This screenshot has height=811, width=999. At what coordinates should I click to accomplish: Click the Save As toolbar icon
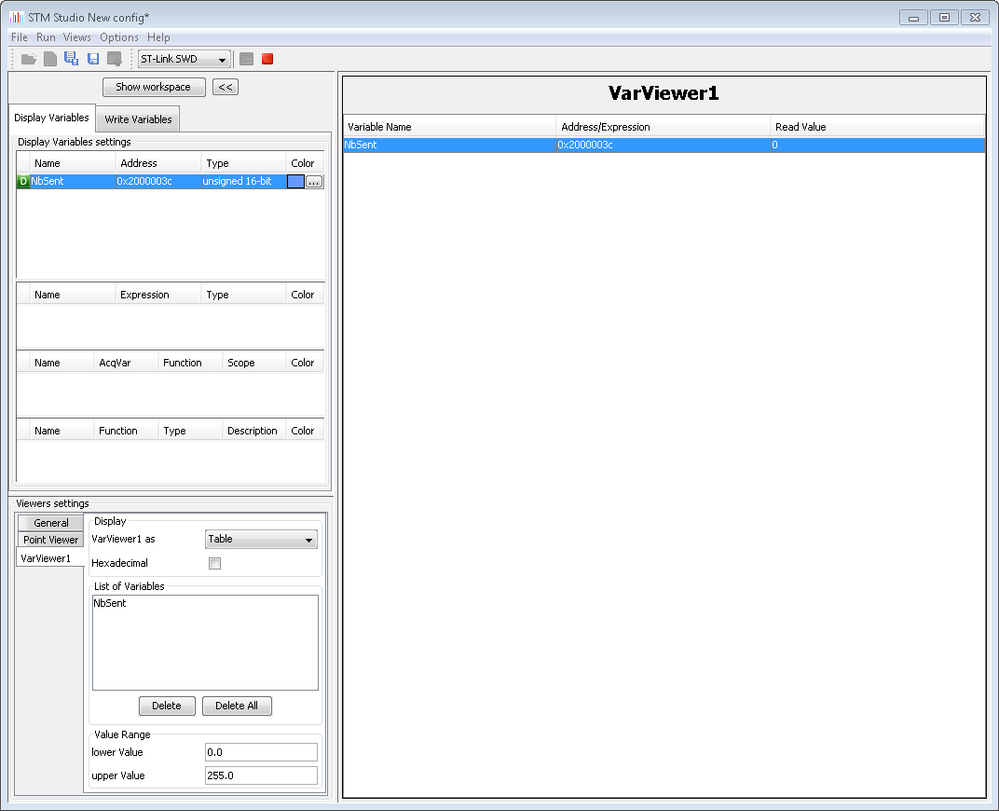click(71, 59)
